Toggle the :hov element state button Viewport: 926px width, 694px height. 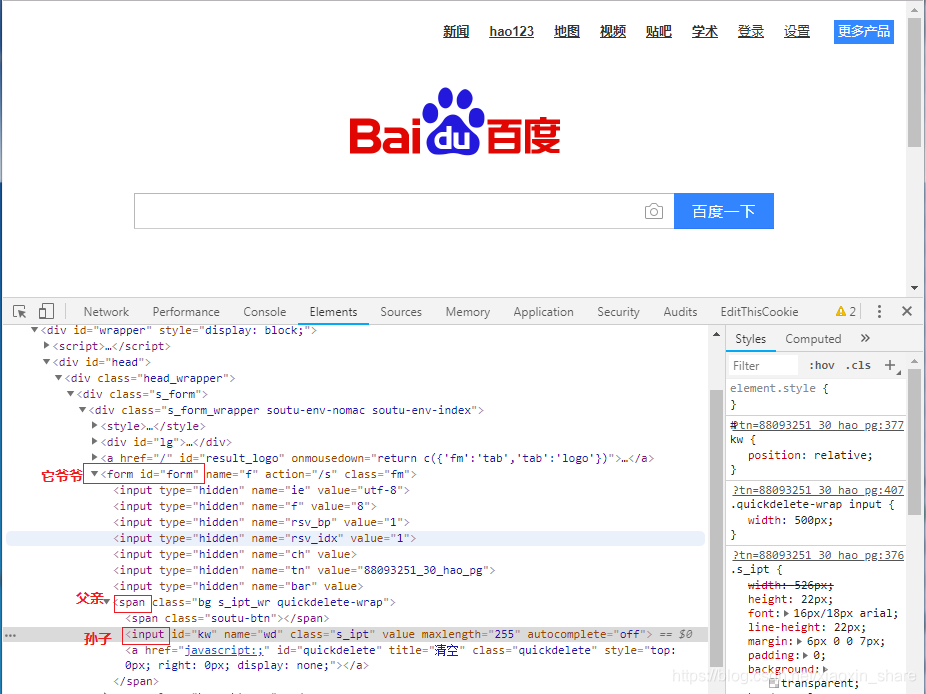(821, 366)
